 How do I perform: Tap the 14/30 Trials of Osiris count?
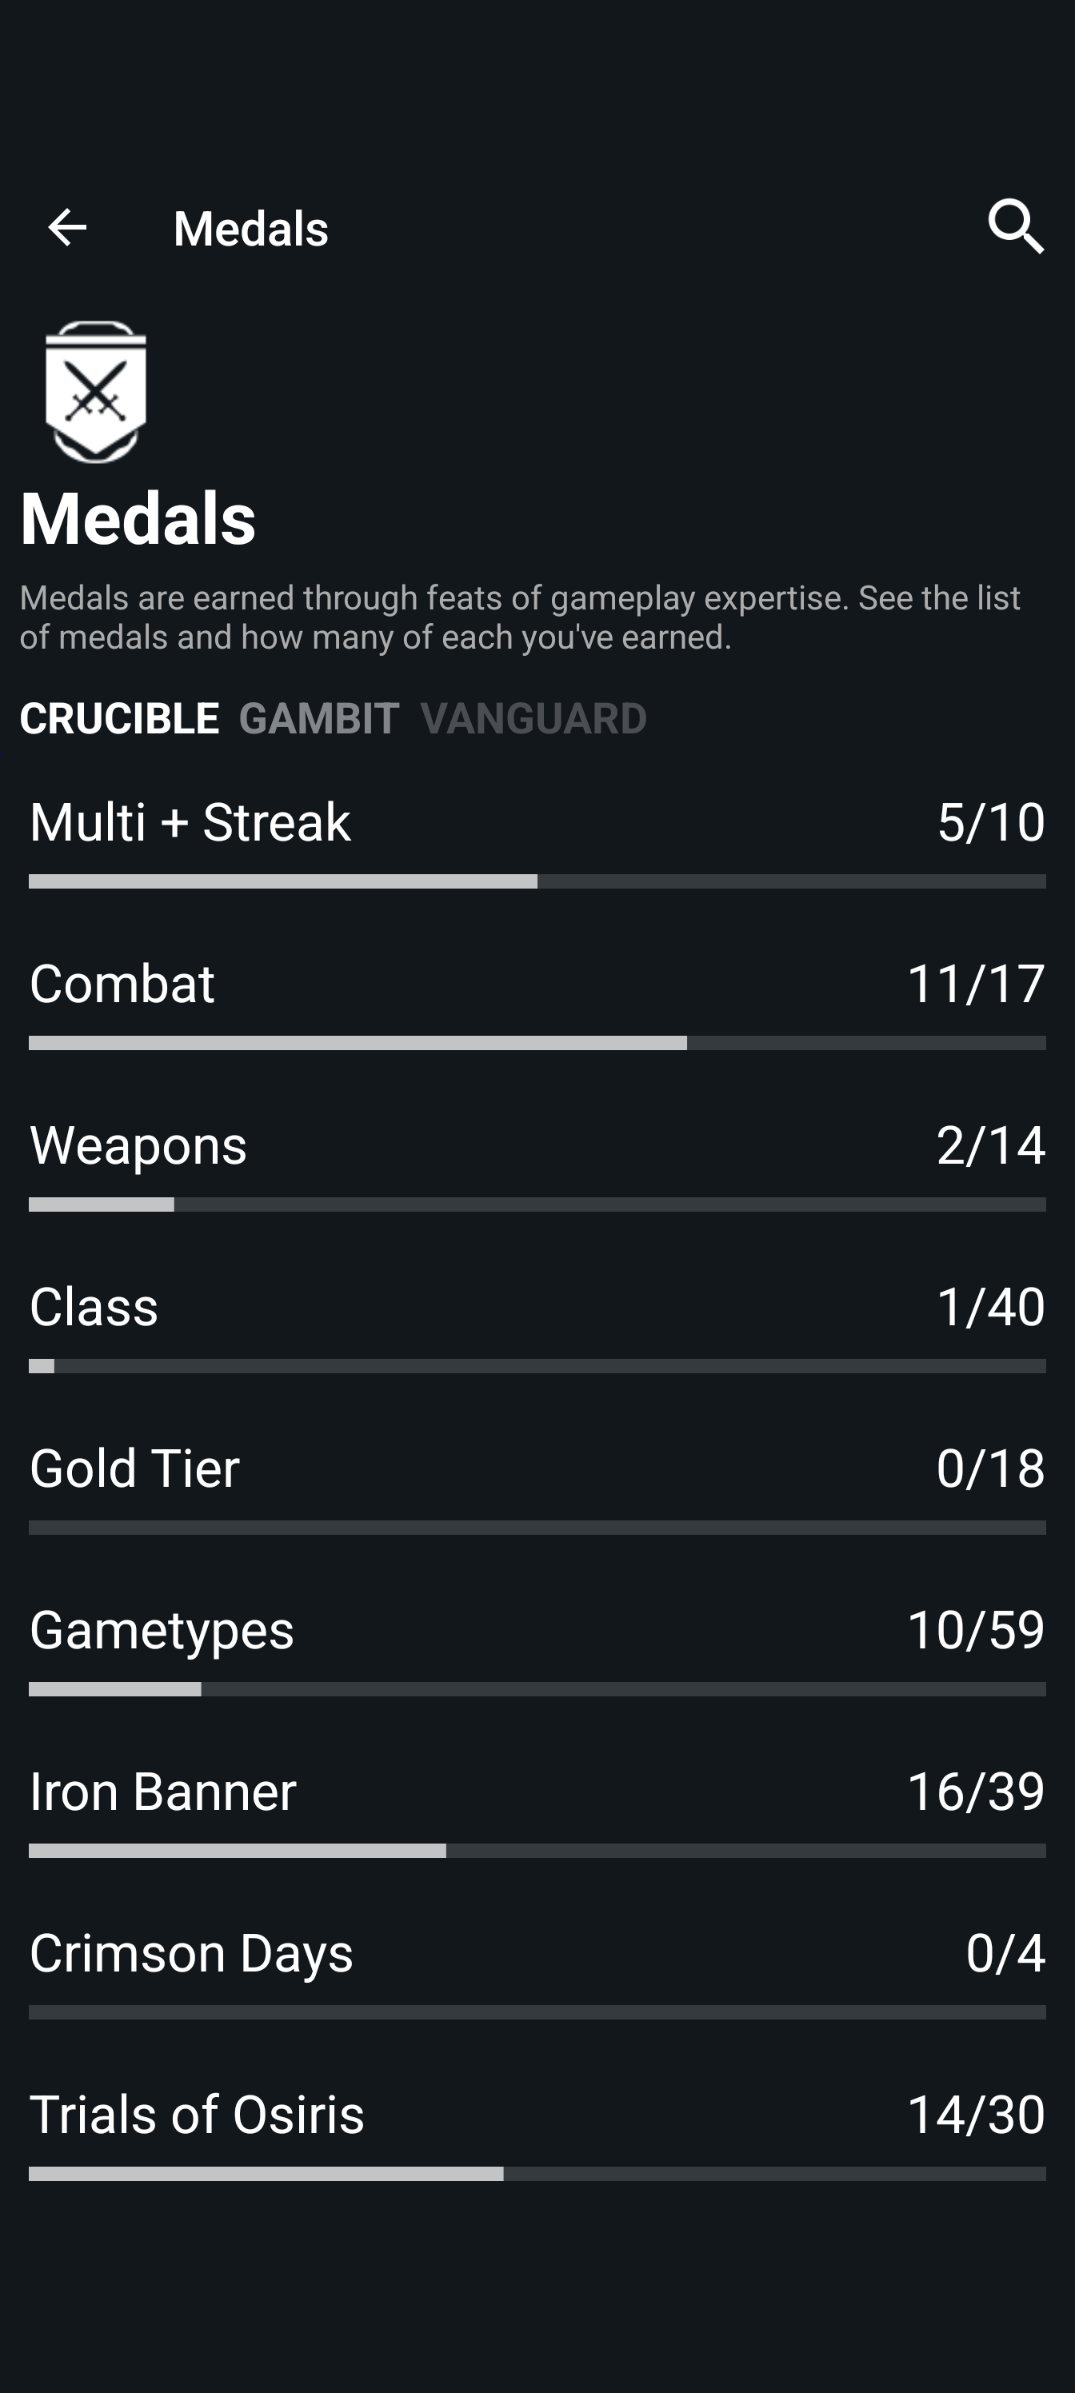coord(975,2114)
